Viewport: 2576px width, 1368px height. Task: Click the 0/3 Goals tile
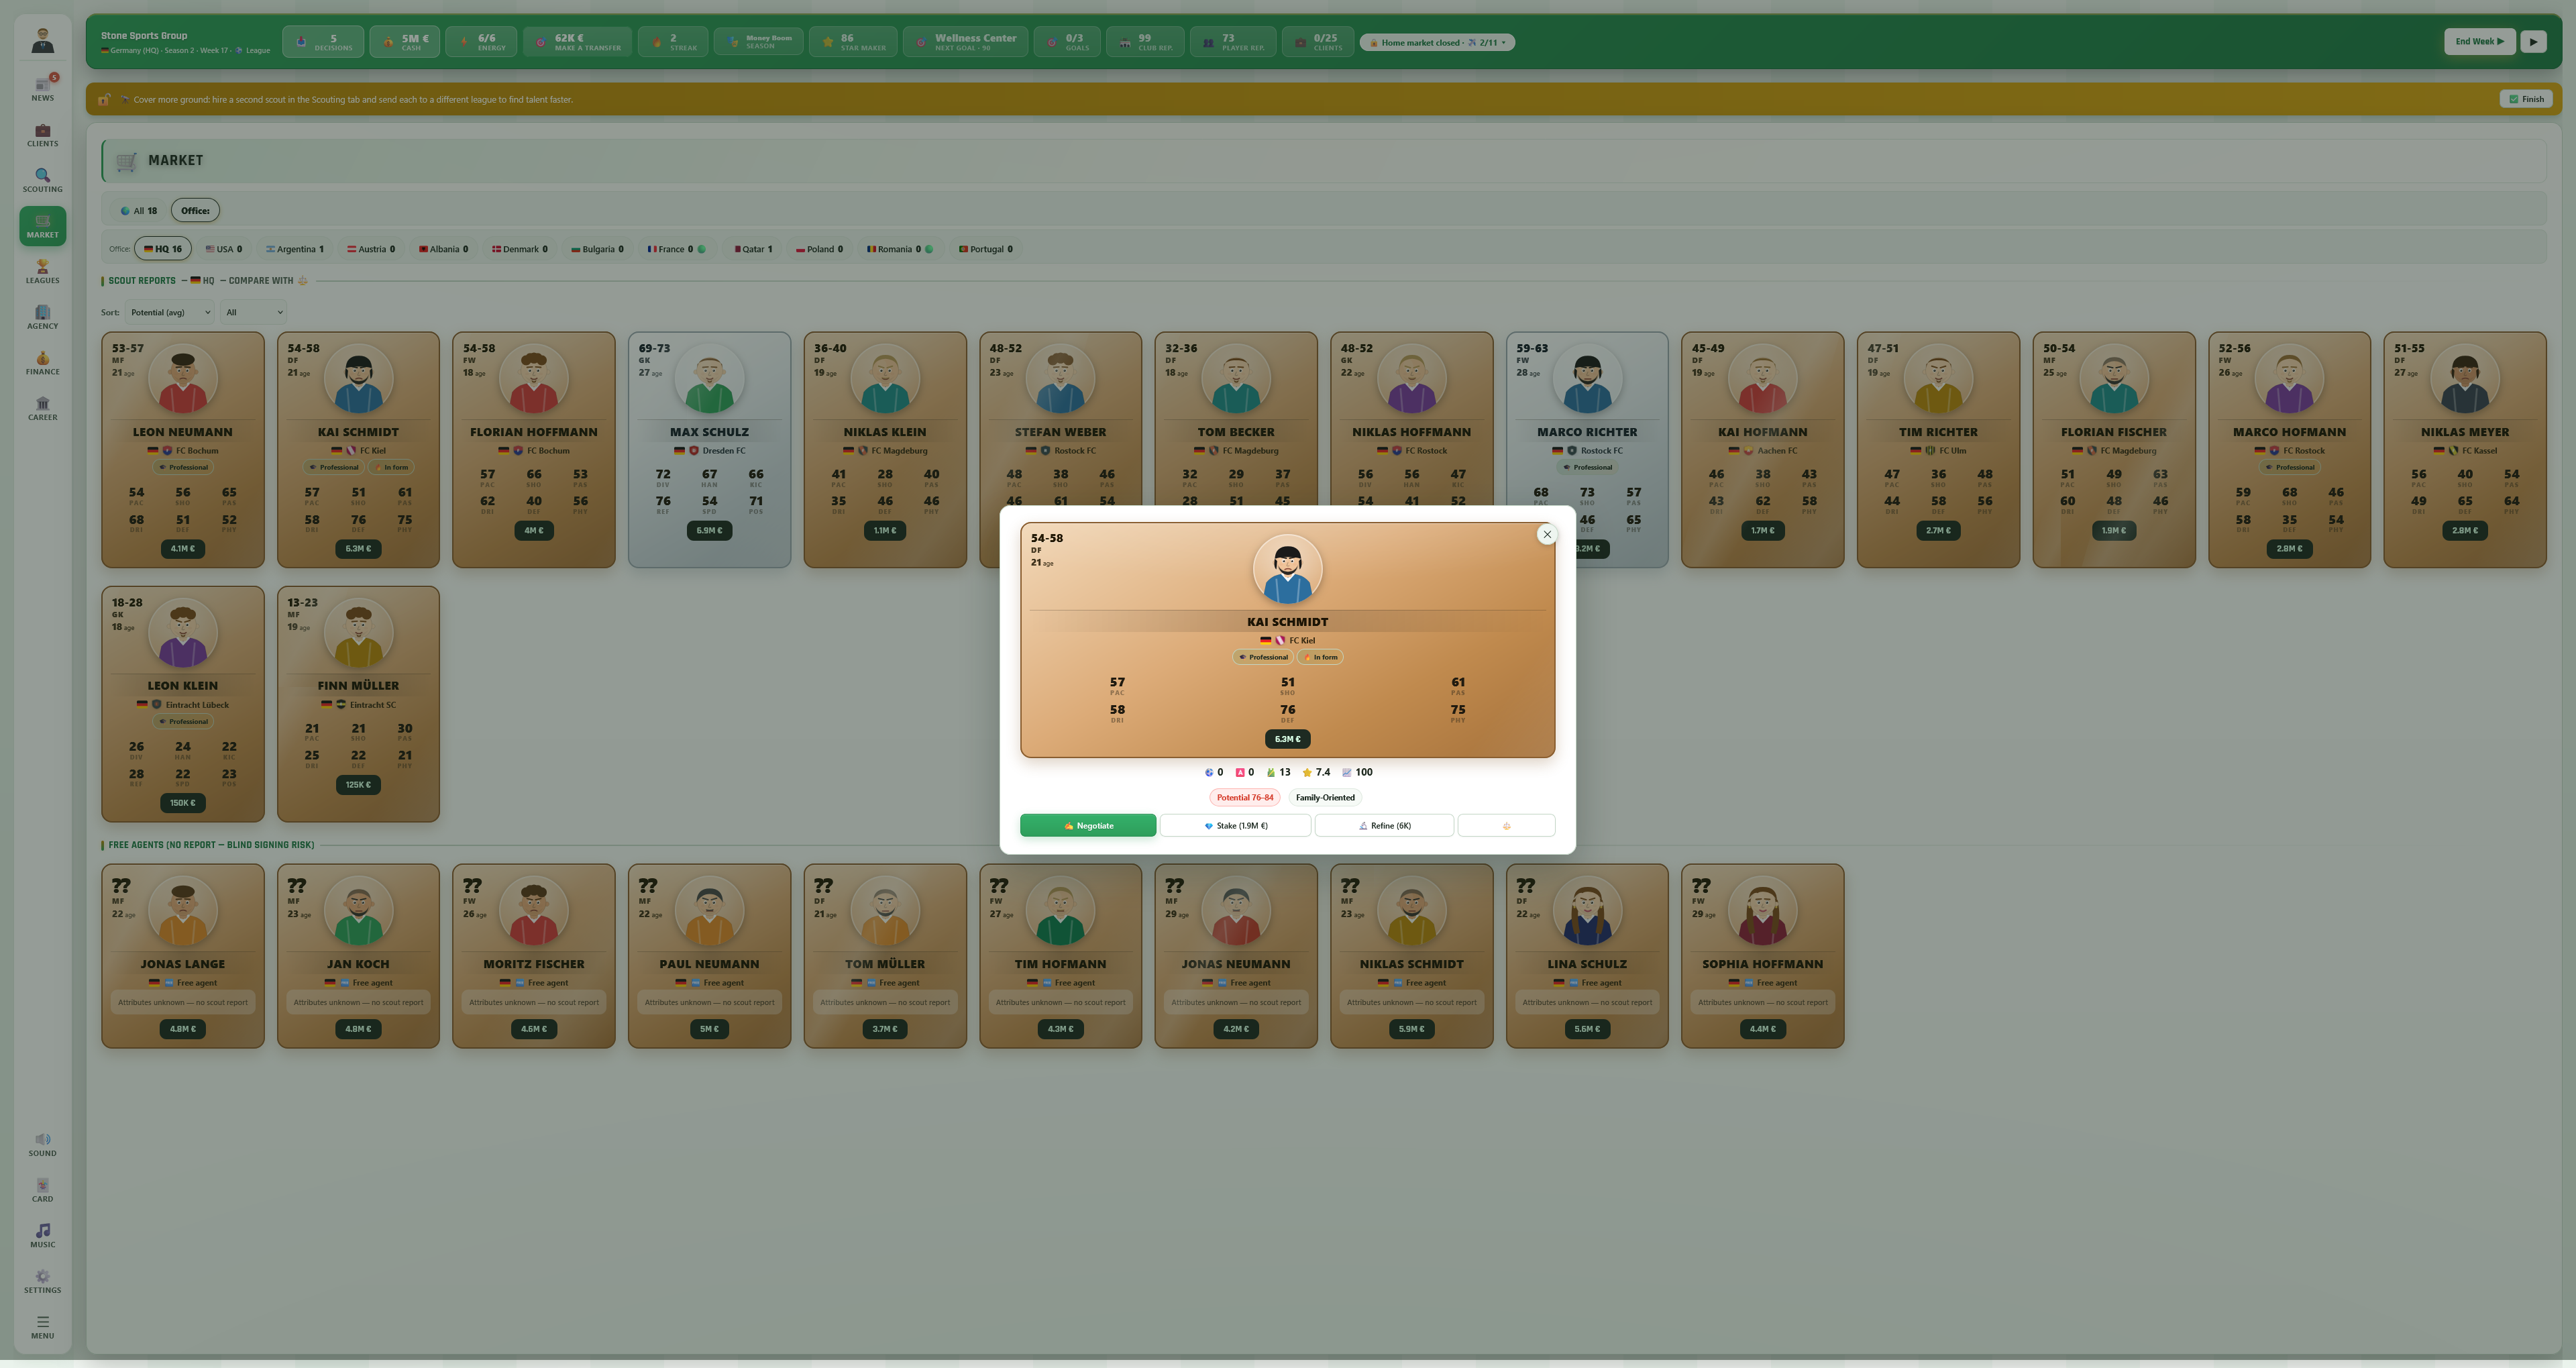tap(1066, 42)
